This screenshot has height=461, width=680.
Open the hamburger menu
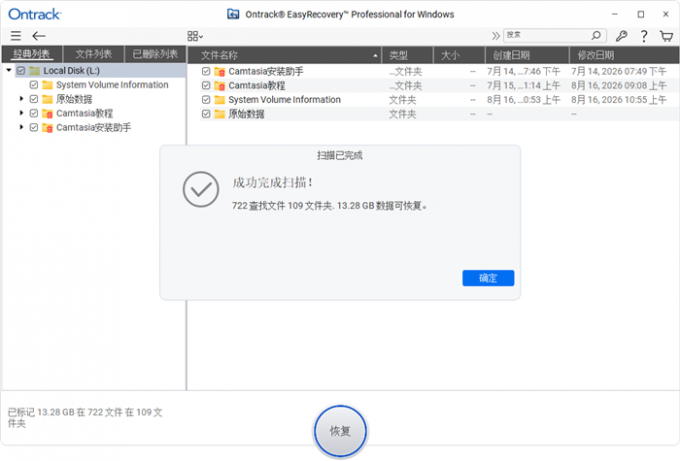[16, 36]
